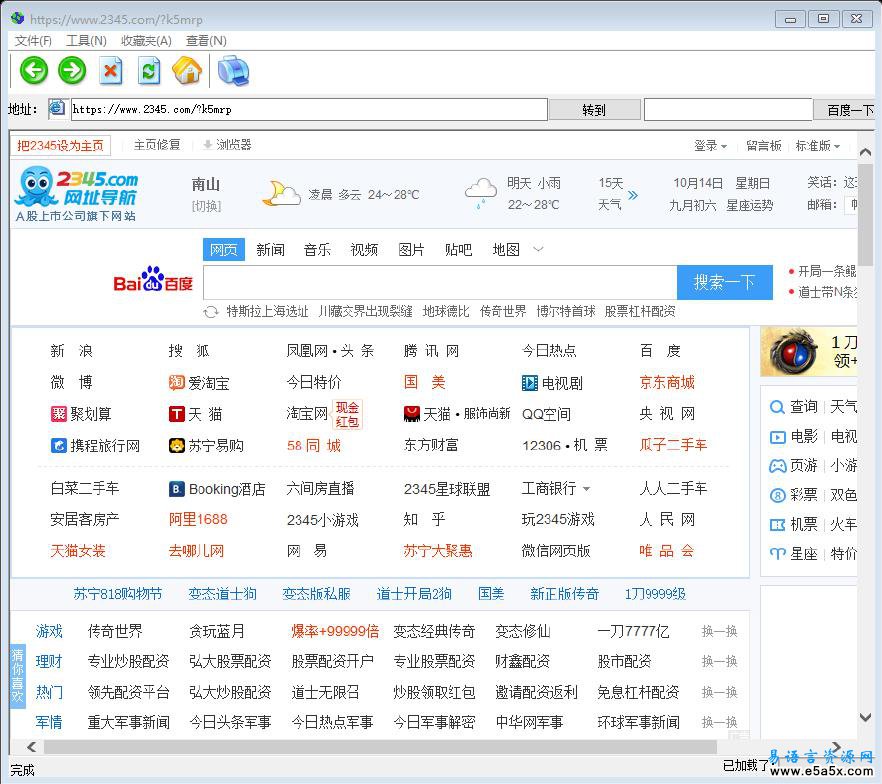The width and height of the screenshot is (882, 784).
Task: Open the 查看(N) menu
Action: 206,40
